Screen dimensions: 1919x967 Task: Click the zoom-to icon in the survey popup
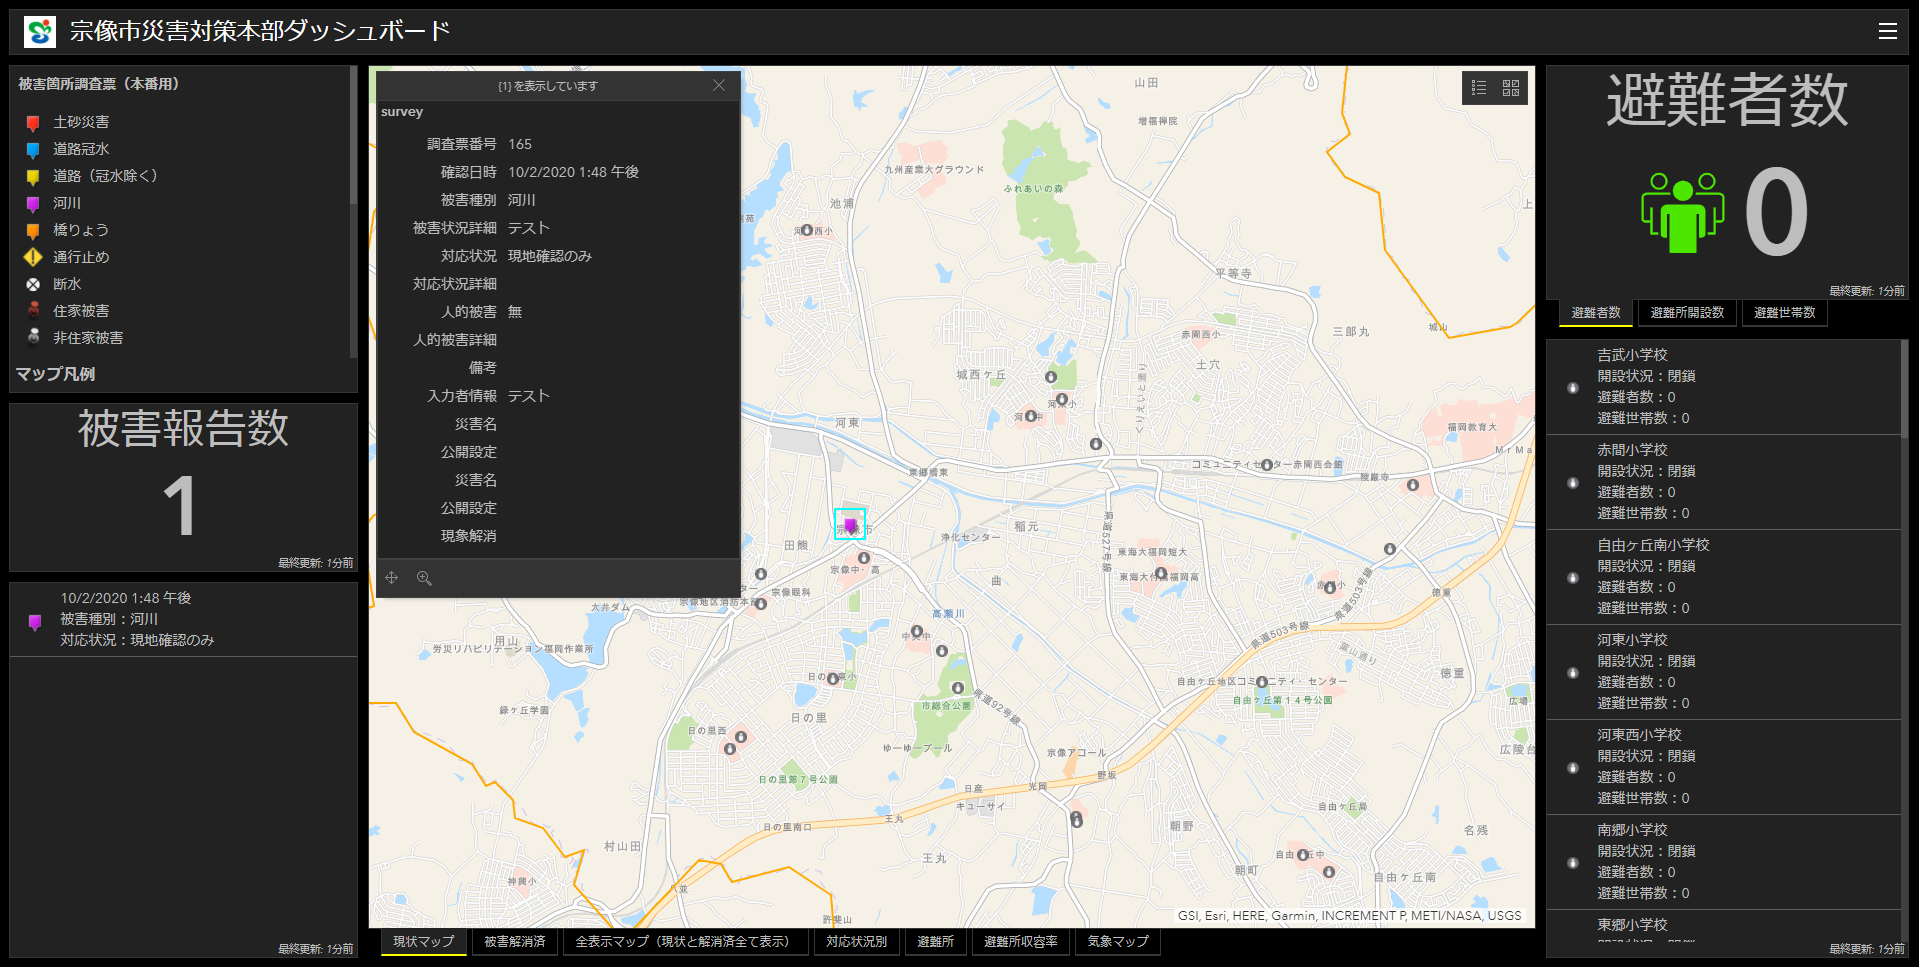coord(424,578)
